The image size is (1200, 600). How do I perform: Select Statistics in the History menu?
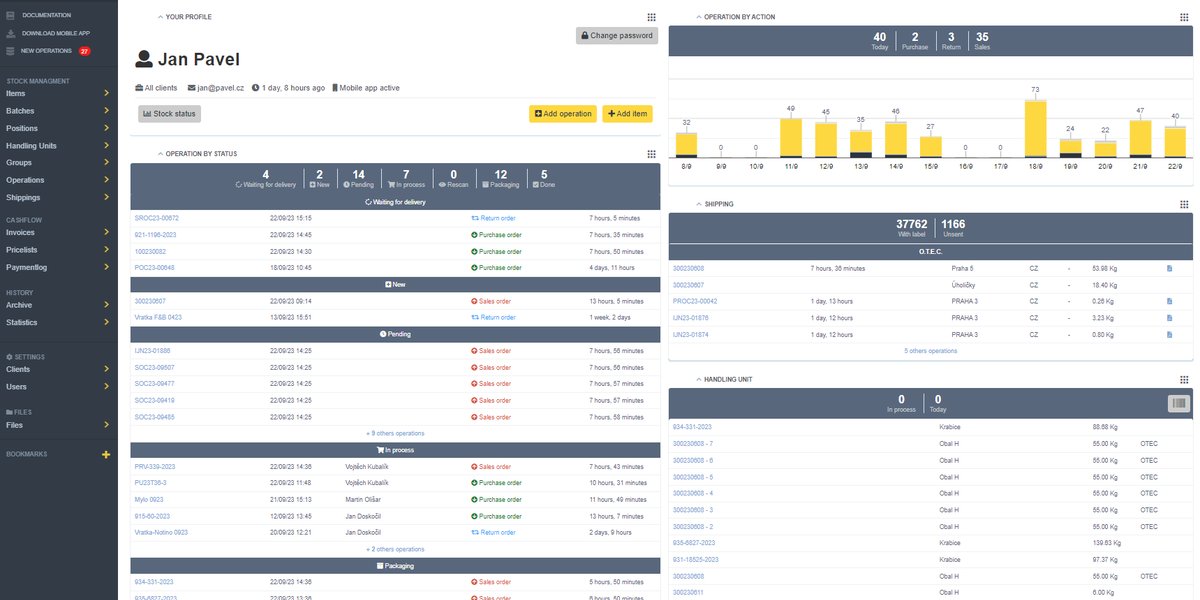(22, 323)
